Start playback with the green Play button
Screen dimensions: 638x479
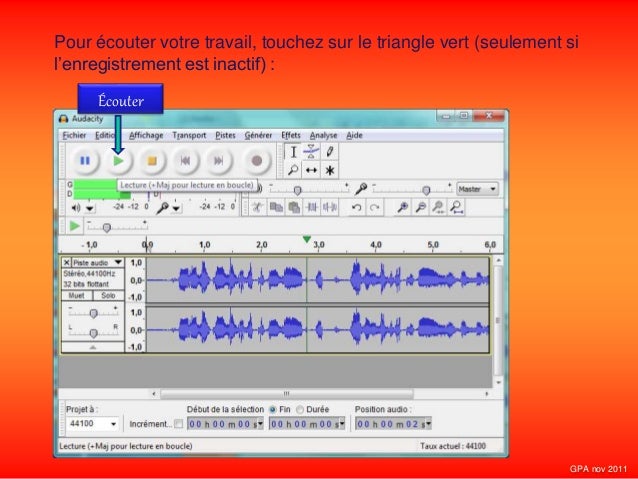click(118, 161)
